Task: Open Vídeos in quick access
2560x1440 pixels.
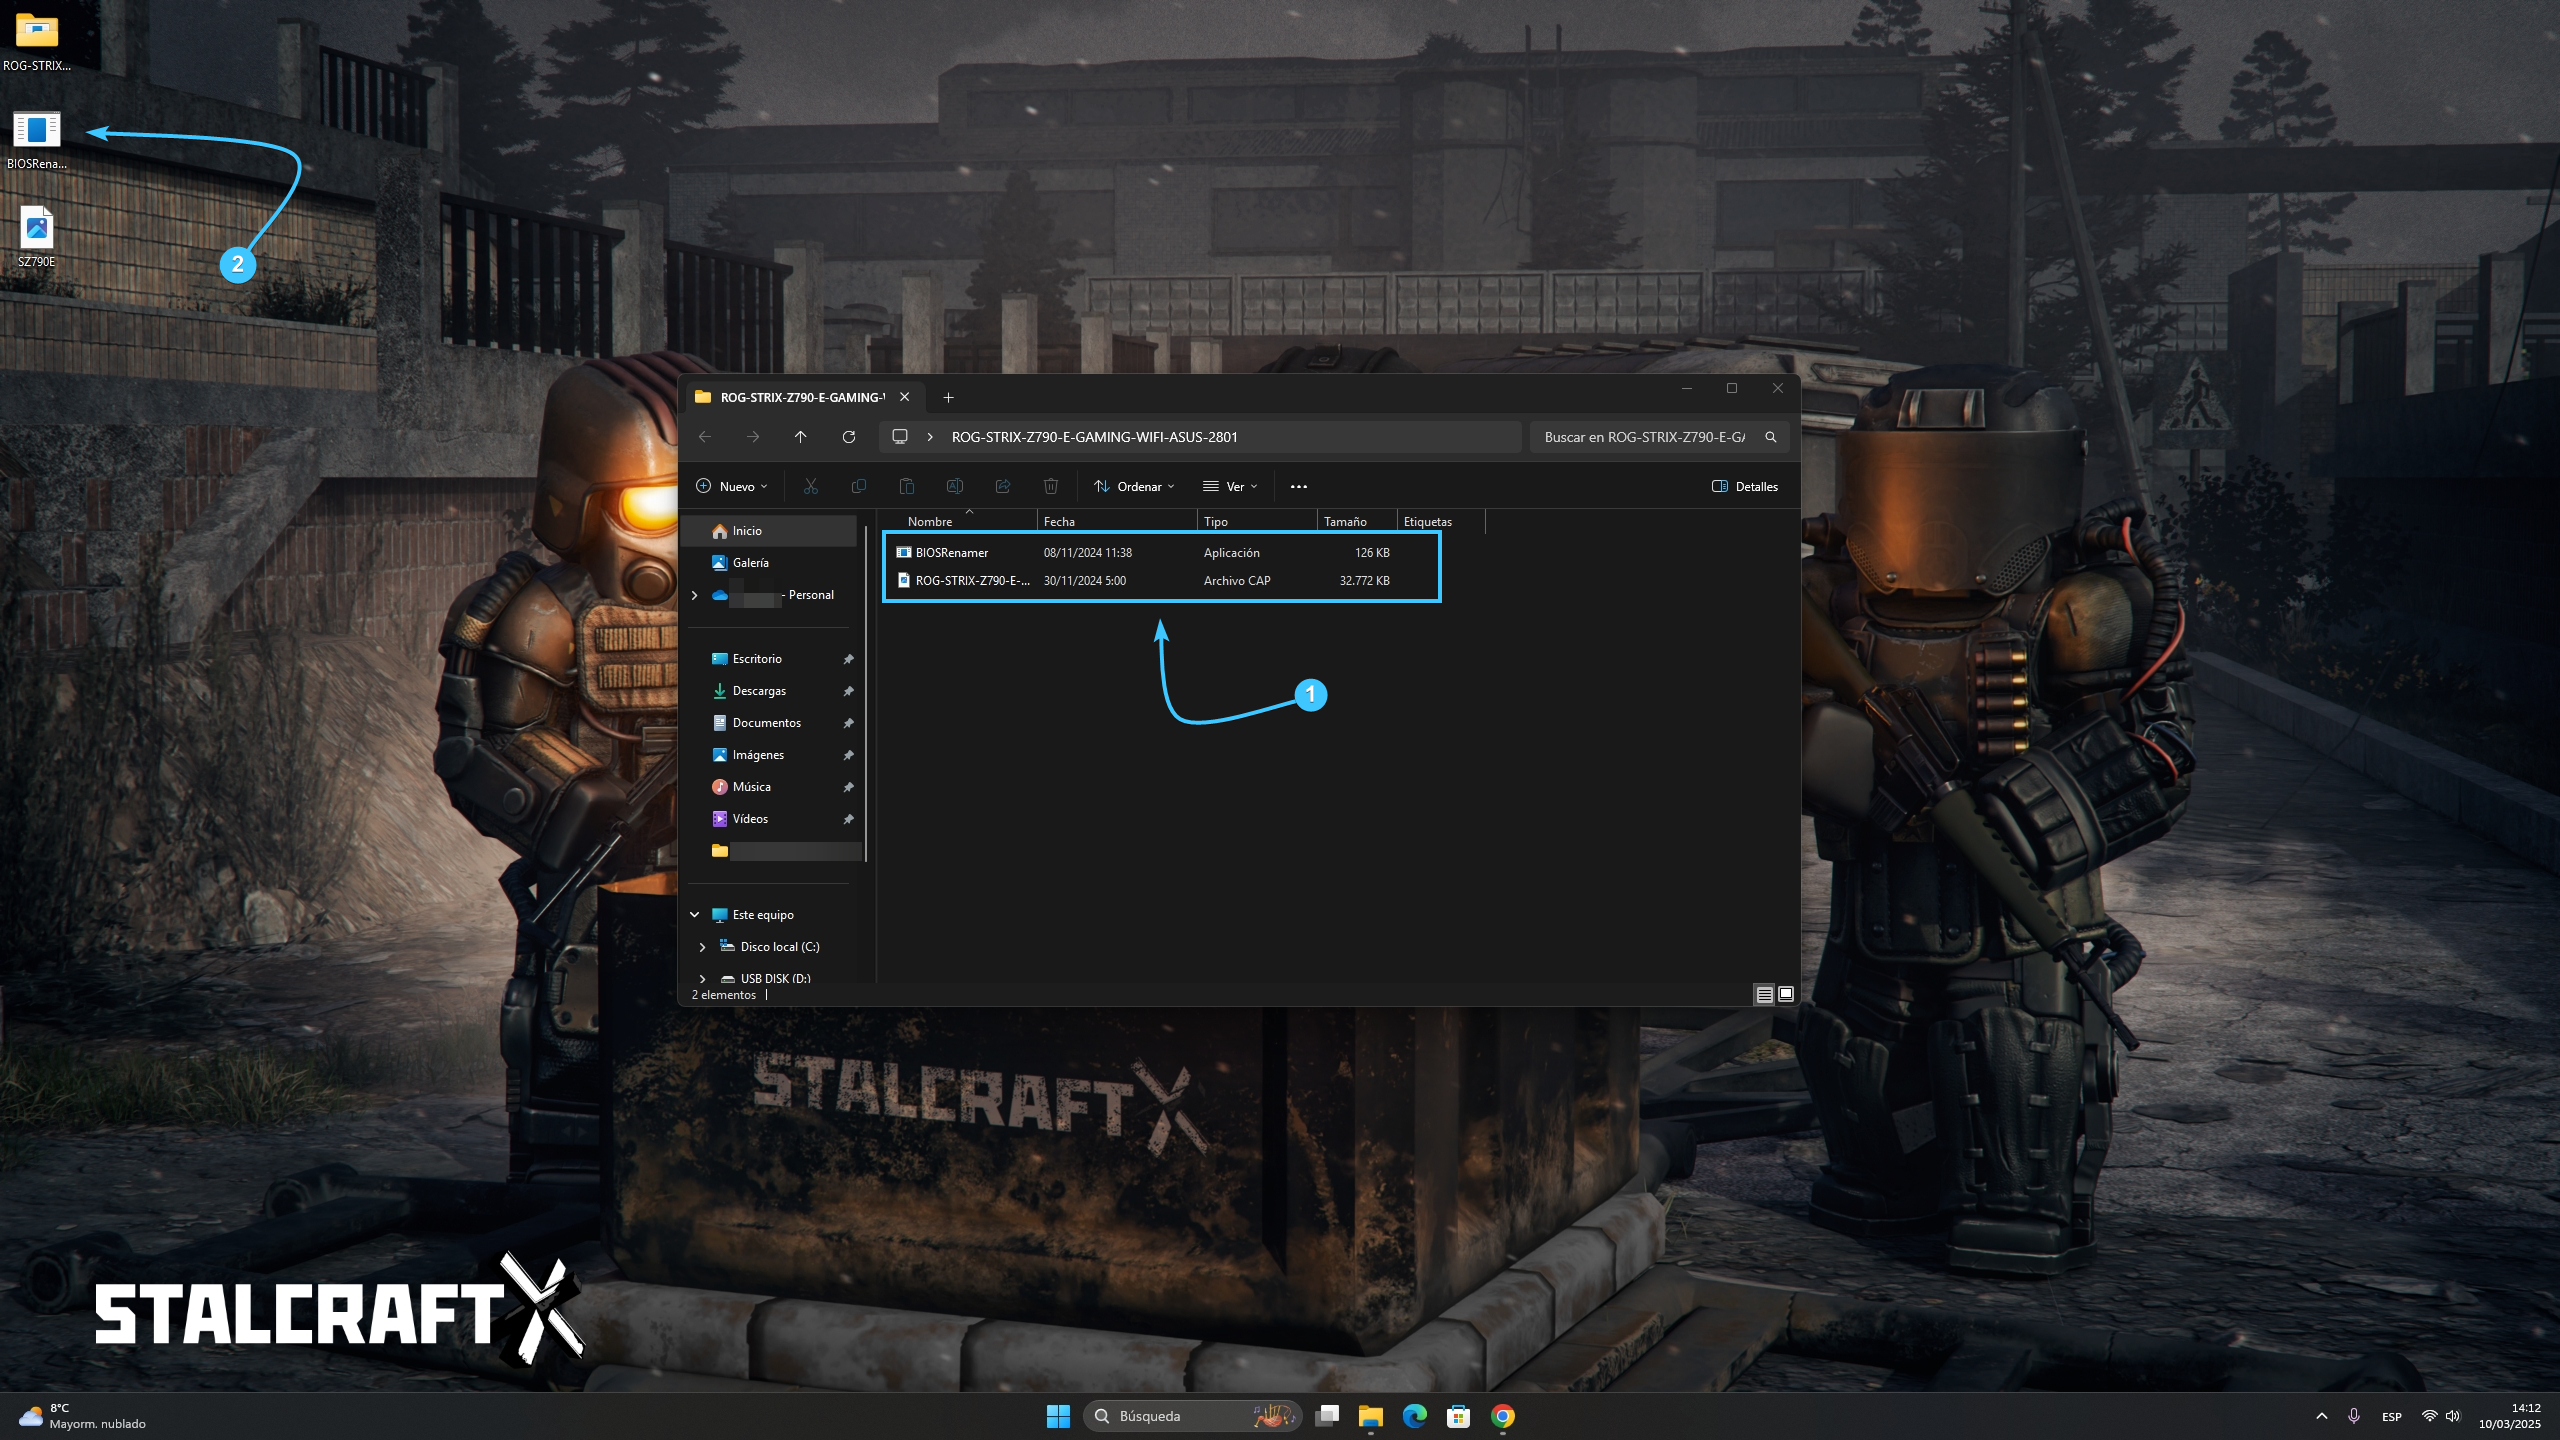Action: point(770,819)
